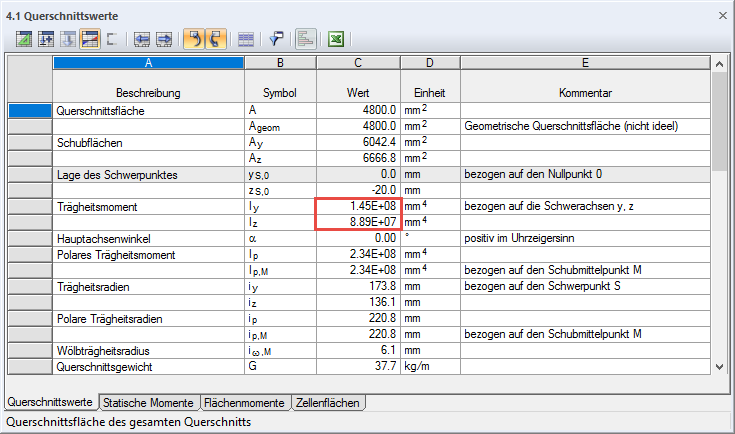Click the Ay value 6042.4
Image resolution: width=735 pixels, height=434 pixels.
point(358,142)
